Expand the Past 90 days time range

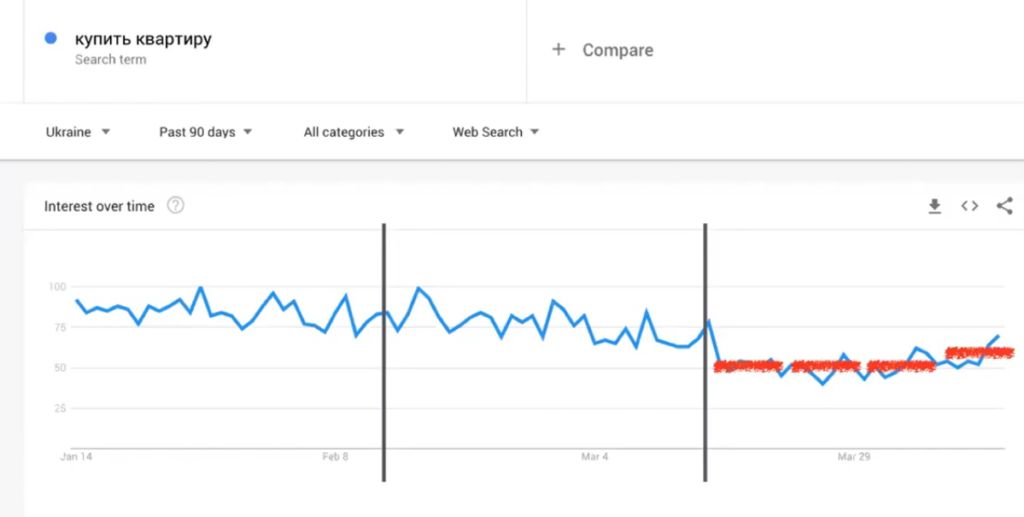pos(205,132)
